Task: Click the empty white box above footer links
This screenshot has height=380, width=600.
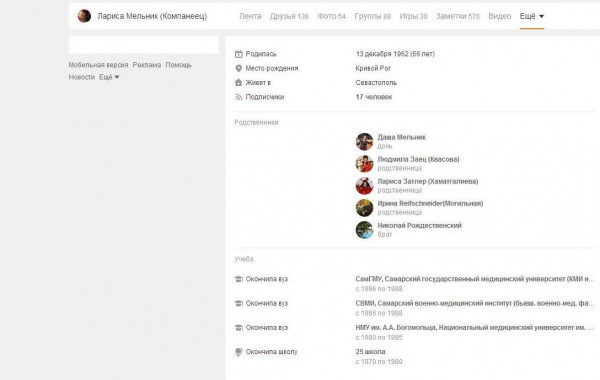Action: click(144, 45)
